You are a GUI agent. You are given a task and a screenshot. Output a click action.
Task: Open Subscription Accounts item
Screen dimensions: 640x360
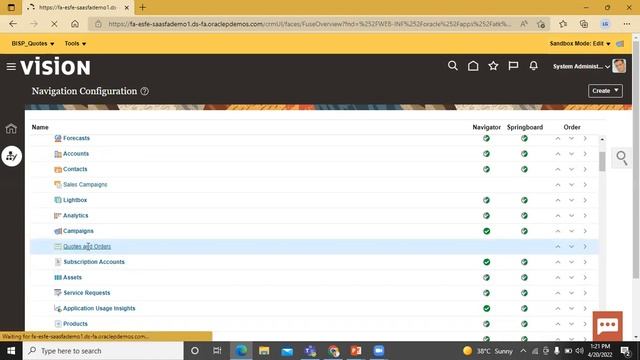pyautogui.click(x=94, y=262)
